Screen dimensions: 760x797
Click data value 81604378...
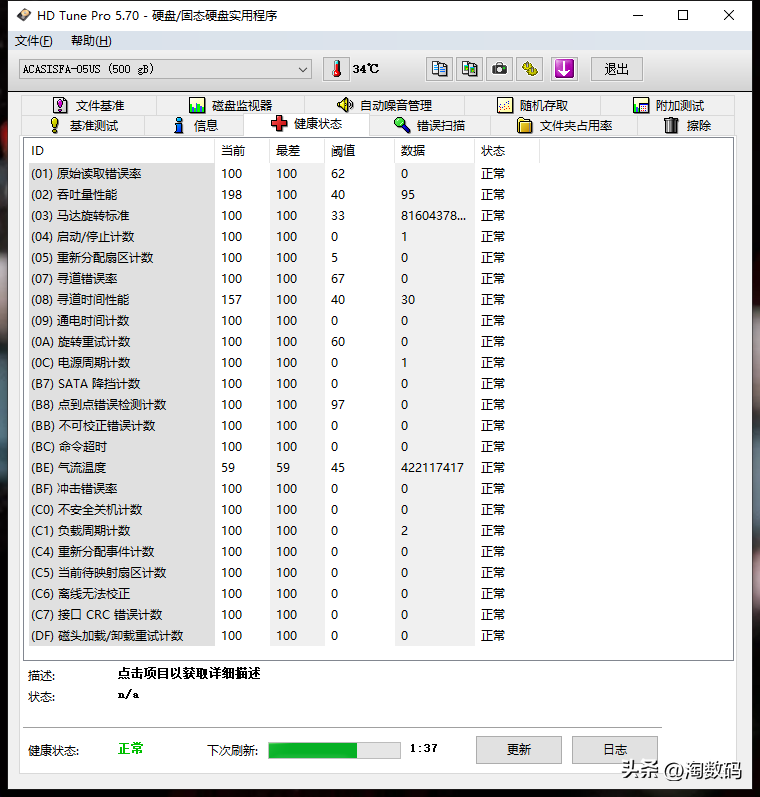point(433,216)
